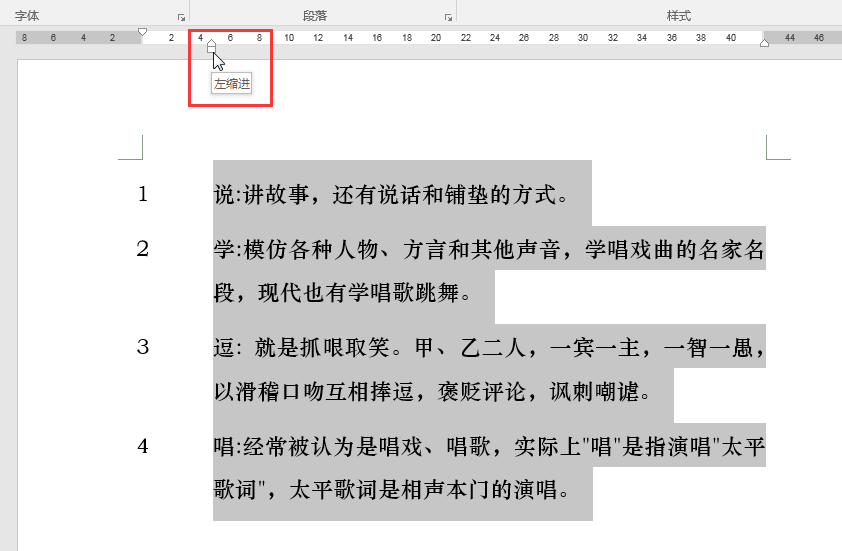Click the 字体 group label

(27, 16)
